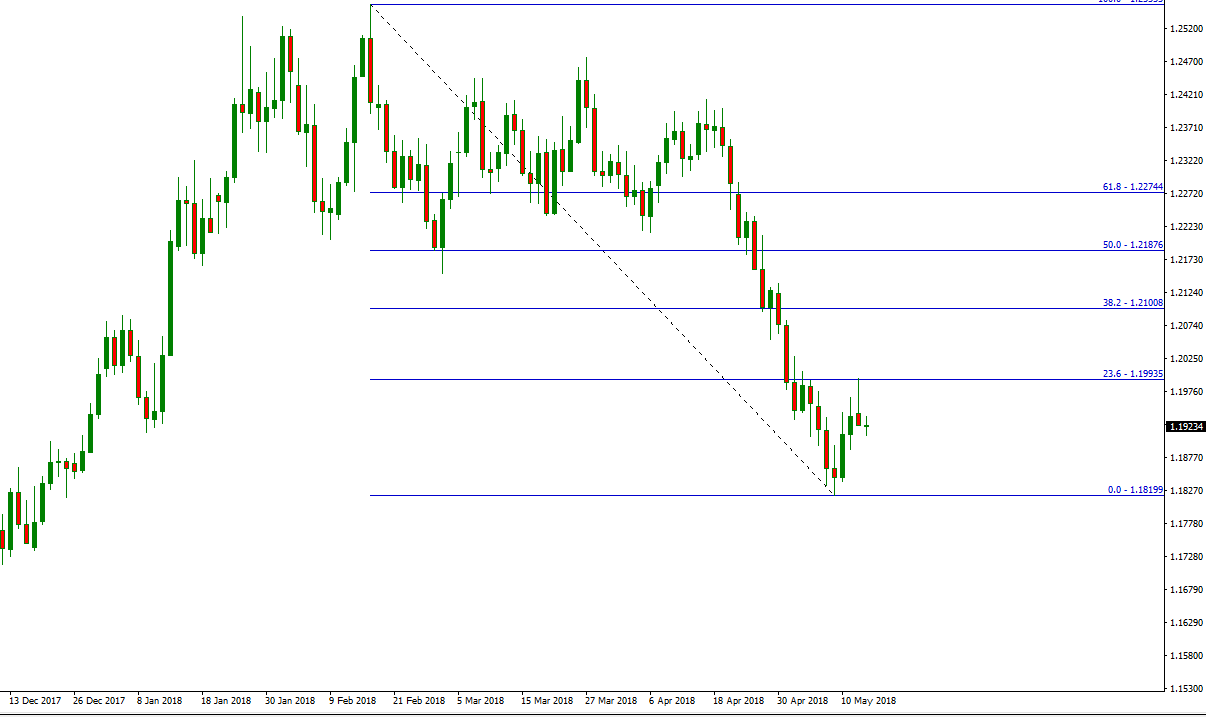Click the 9 Feb 2018 date label

point(352,701)
